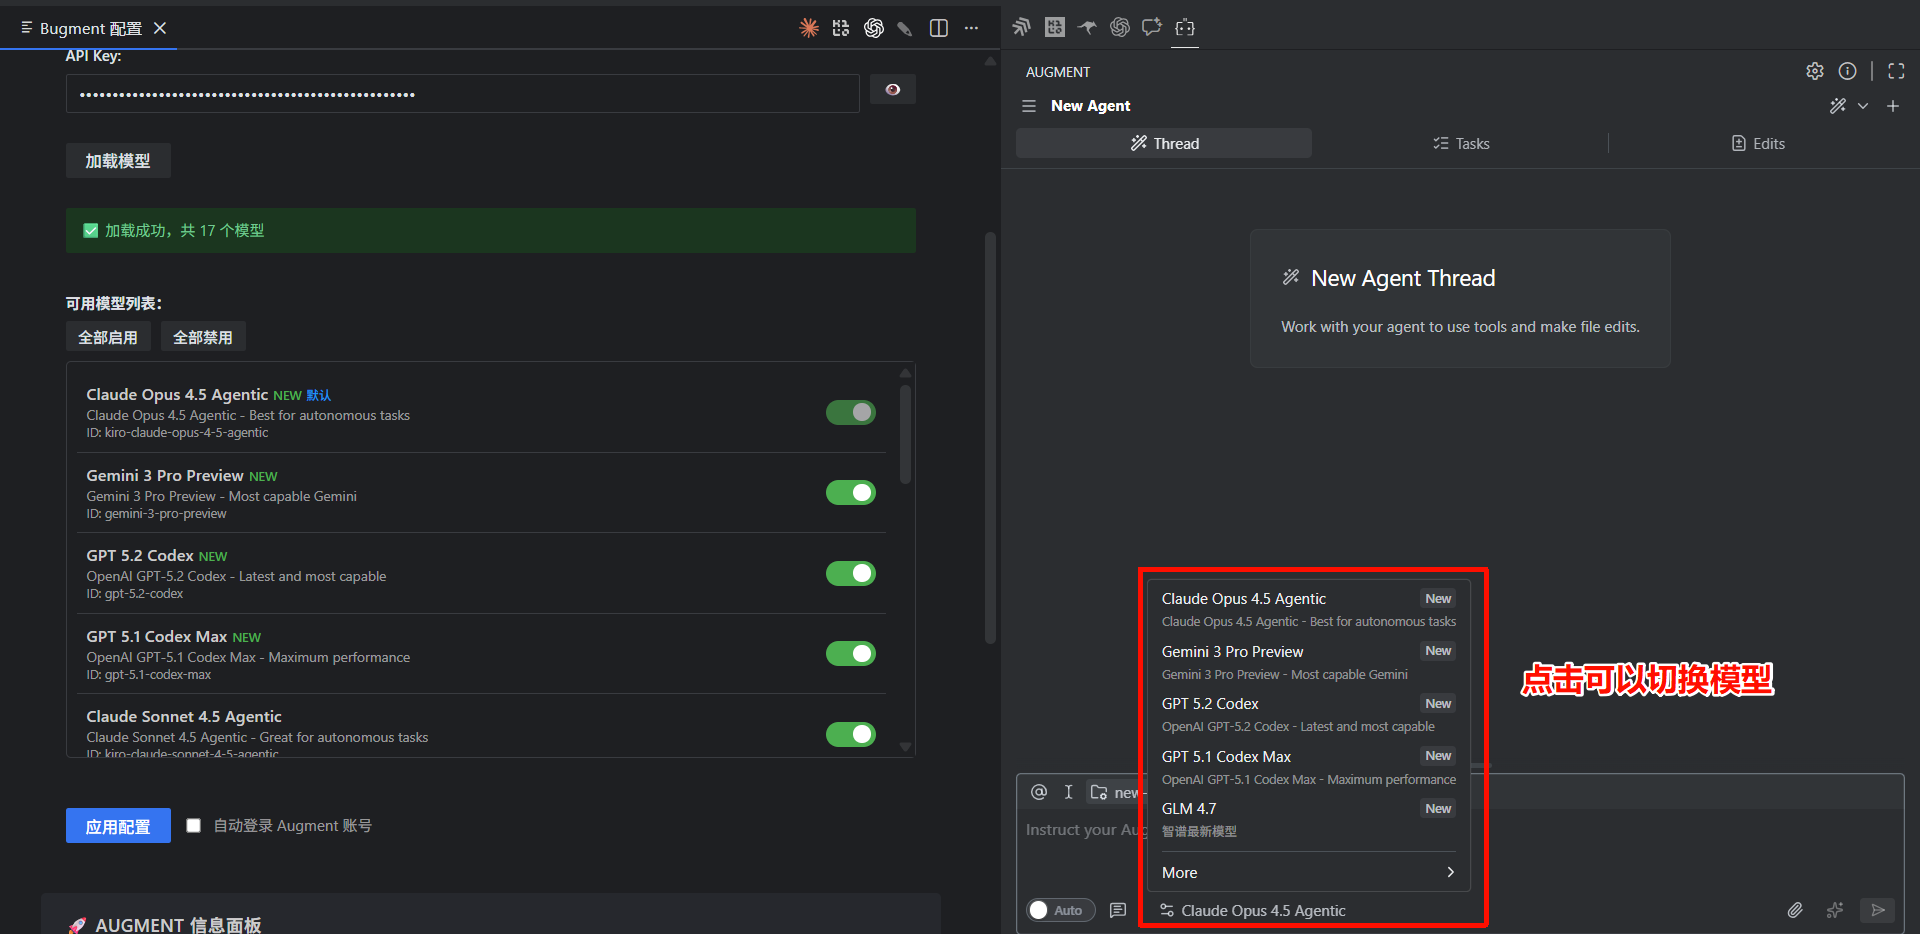Click the orange Claude starburst icon in editor toolbar
The image size is (1920, 934).
[809, 28]
